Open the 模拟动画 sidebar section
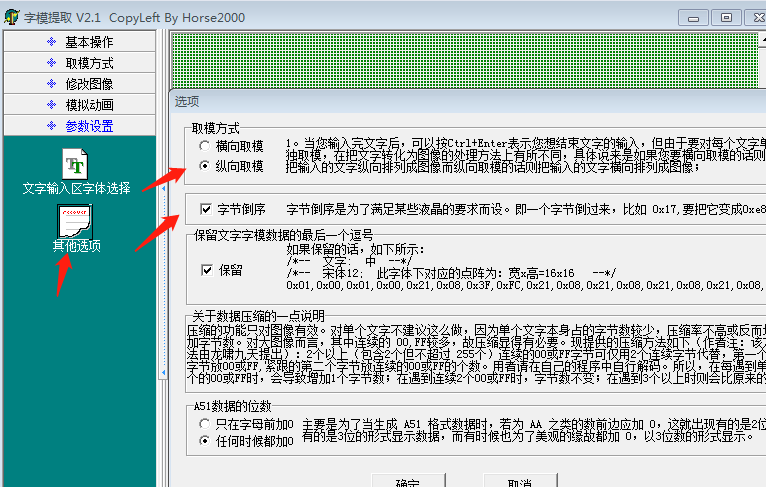The image size is (766, 487). coord(80,105)
